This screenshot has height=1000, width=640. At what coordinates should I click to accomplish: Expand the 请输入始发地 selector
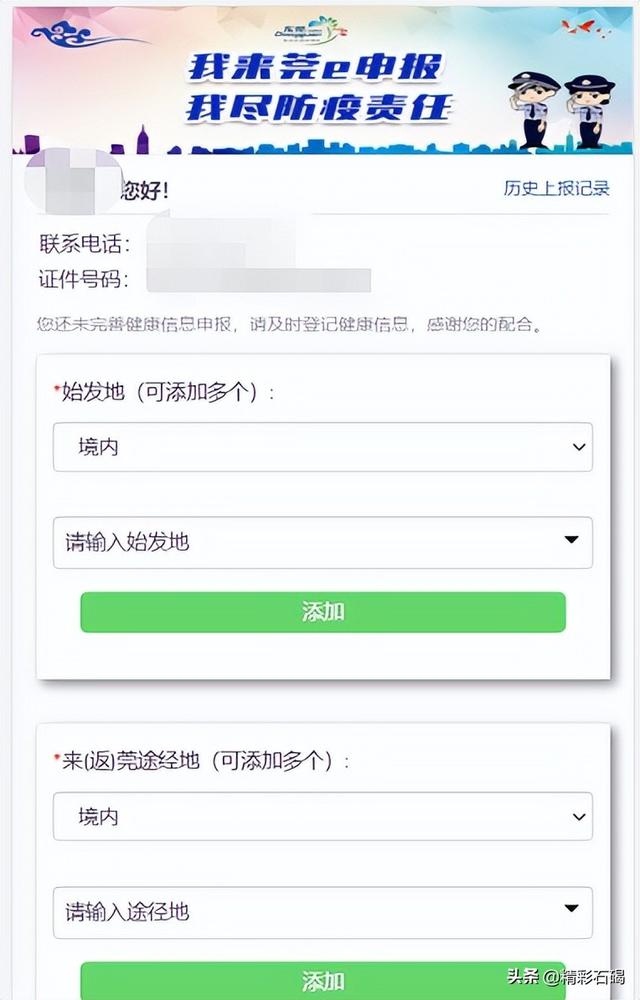[x=320, y=542]
